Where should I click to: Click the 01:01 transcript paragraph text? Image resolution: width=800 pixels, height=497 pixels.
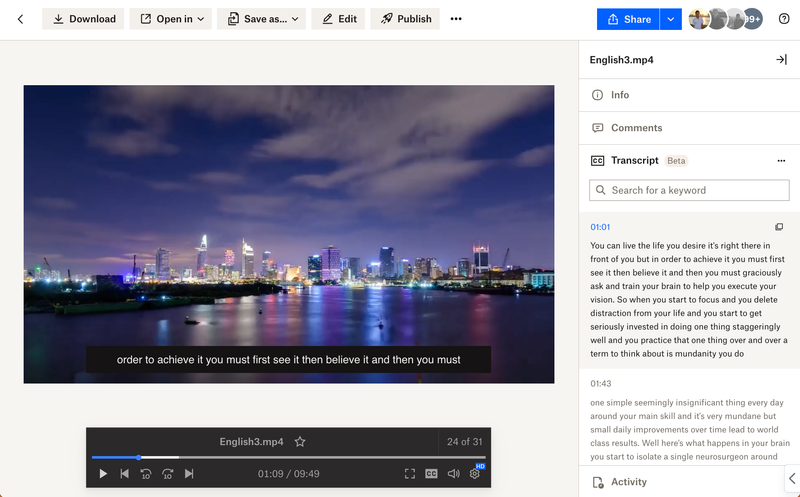point(689,300)
